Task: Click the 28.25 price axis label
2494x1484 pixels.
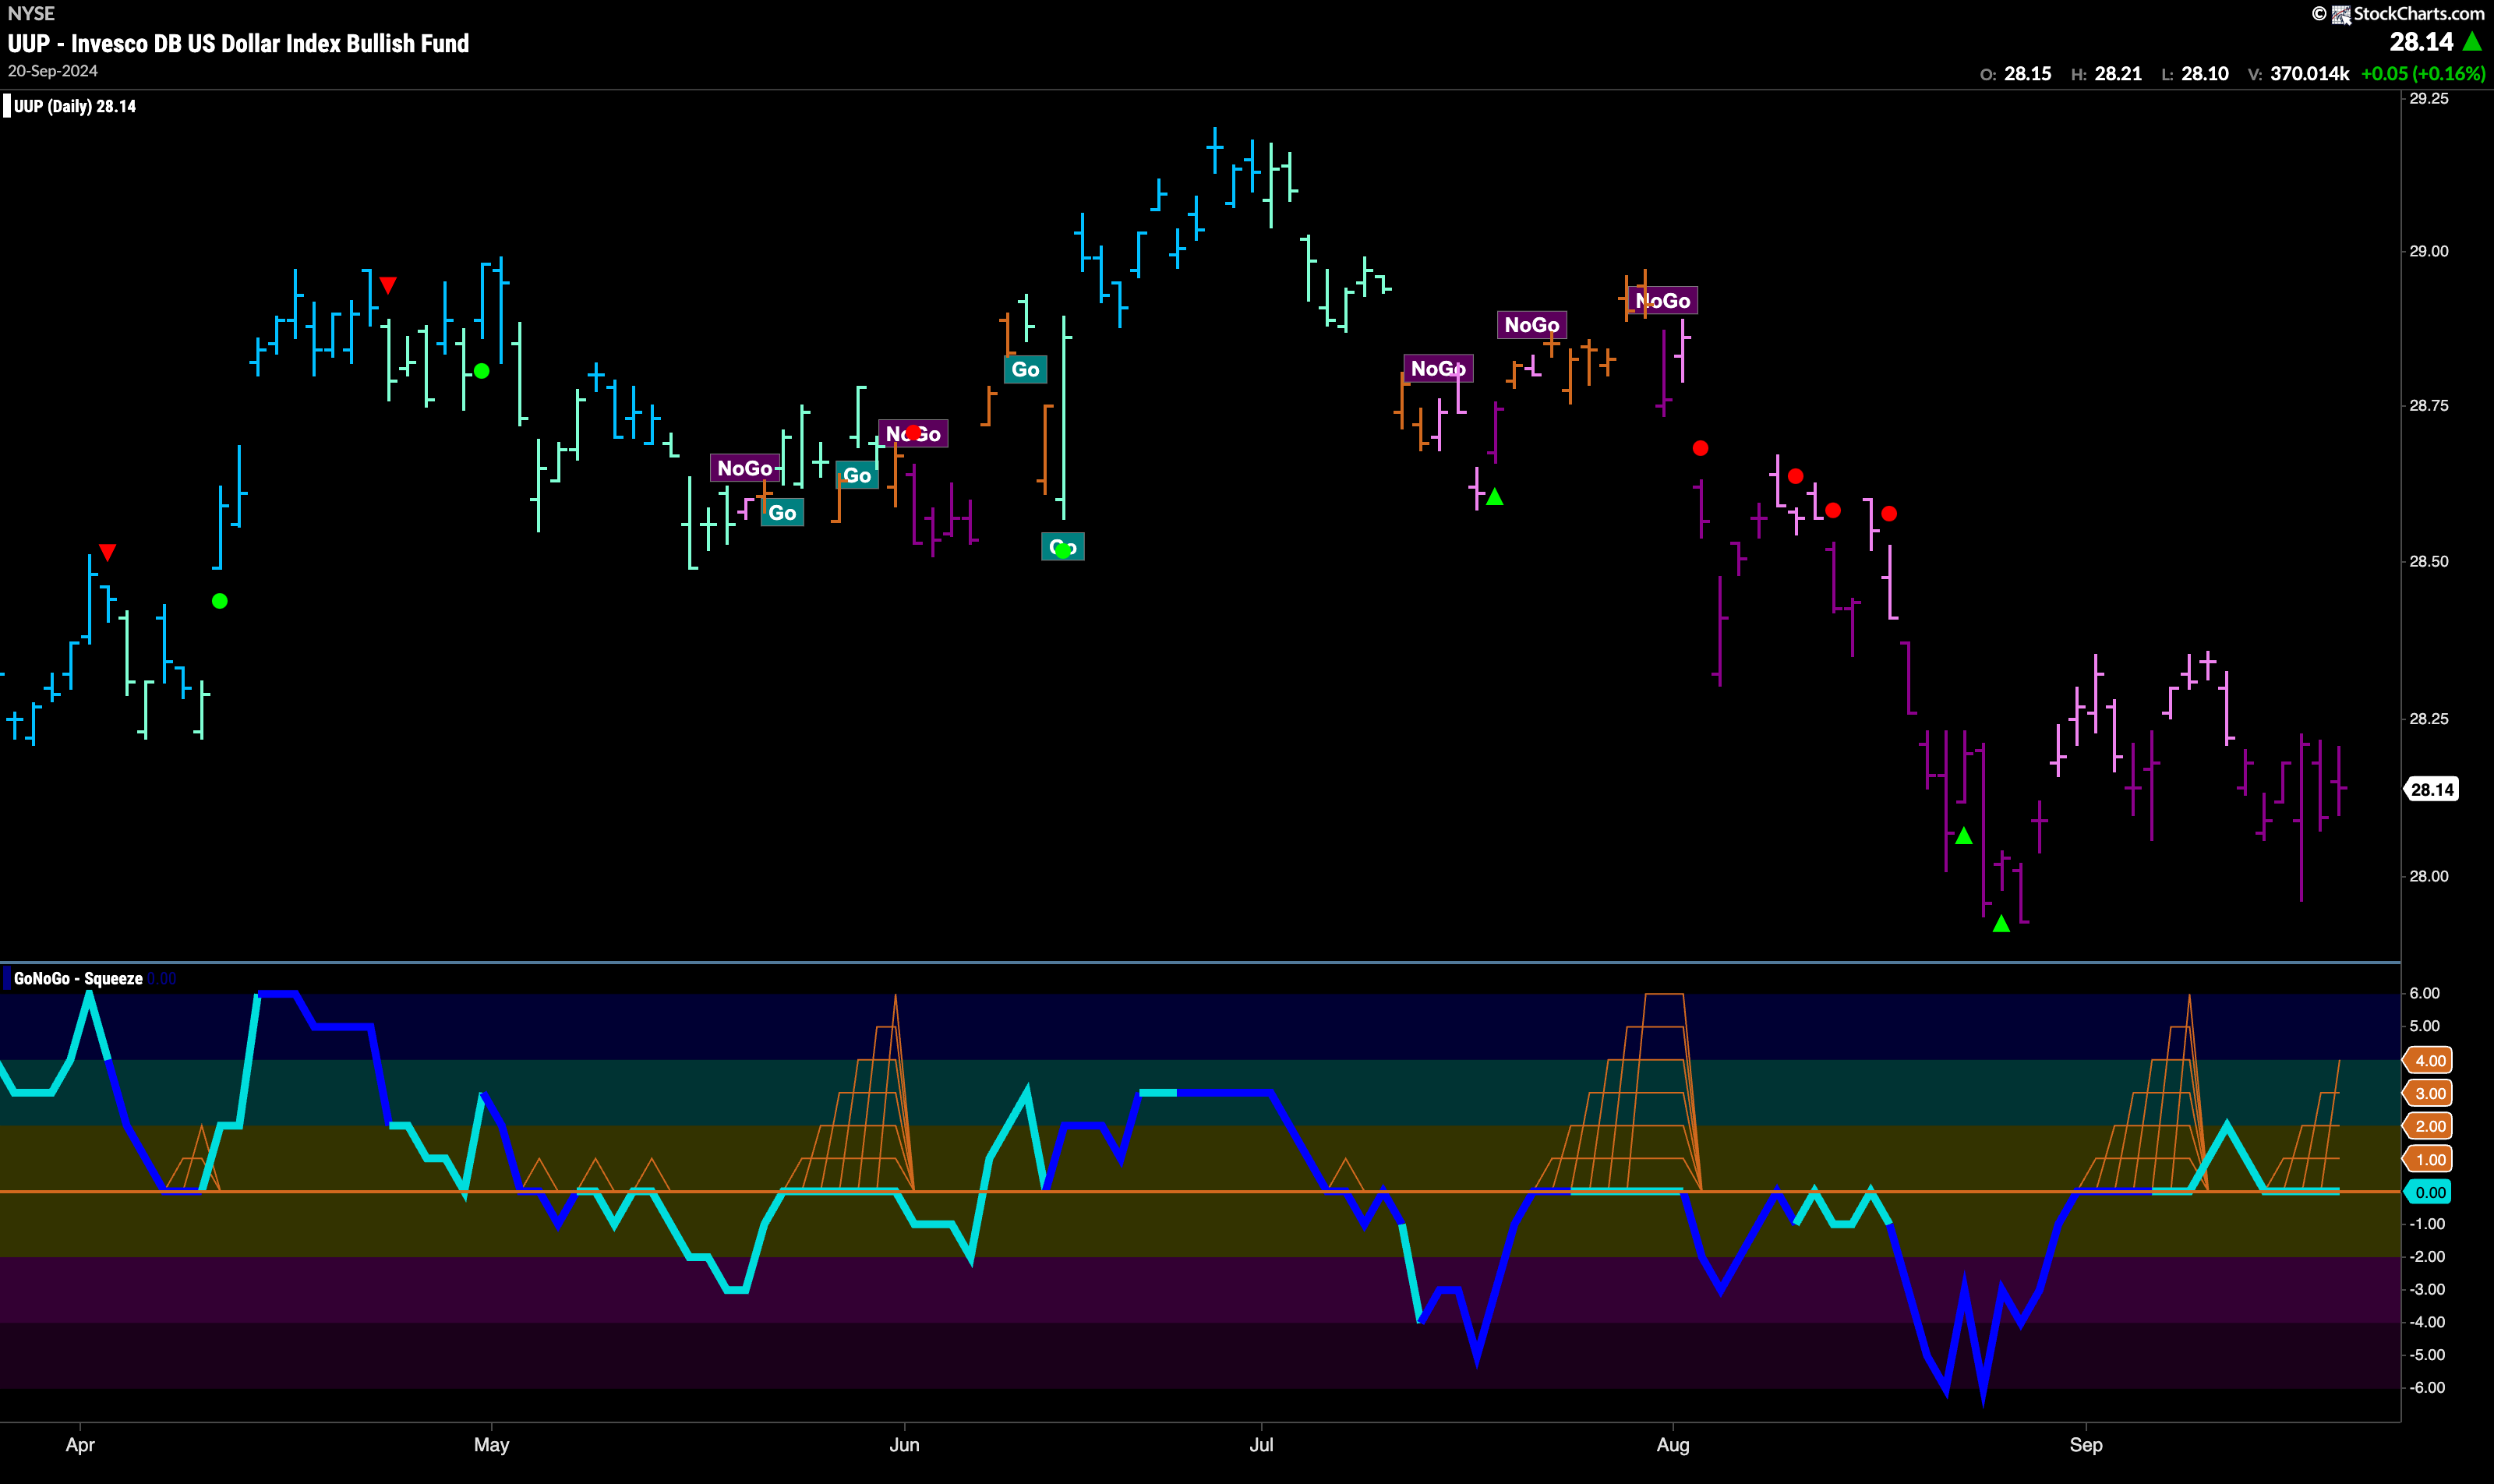Action: (x=2429, y=718)
